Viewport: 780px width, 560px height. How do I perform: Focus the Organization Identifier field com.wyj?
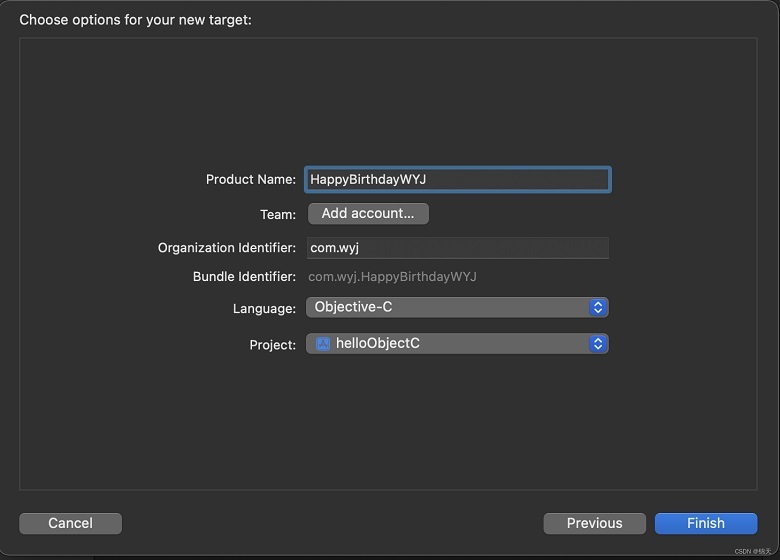point(458,248)
